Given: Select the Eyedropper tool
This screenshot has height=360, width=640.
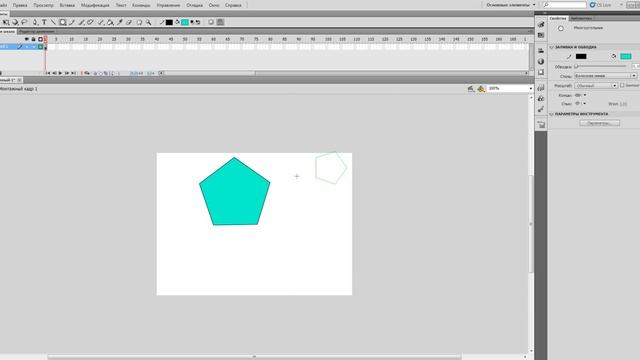Looking at the screenshot, I should (x=120, y=22).
